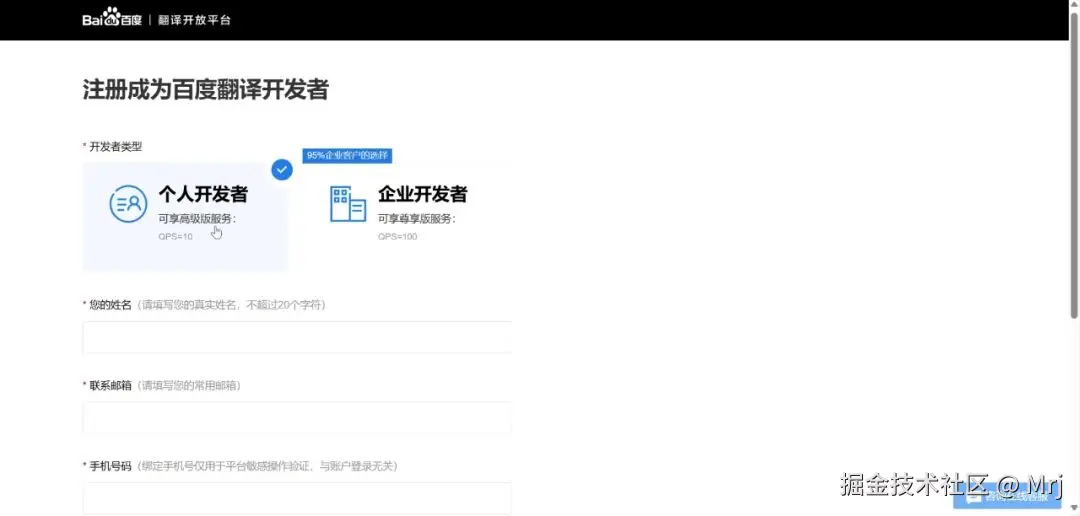Click the 可享高级版服务 text
The height and width of the screenshot is (516, 1080).
click(x=197, y=219)
